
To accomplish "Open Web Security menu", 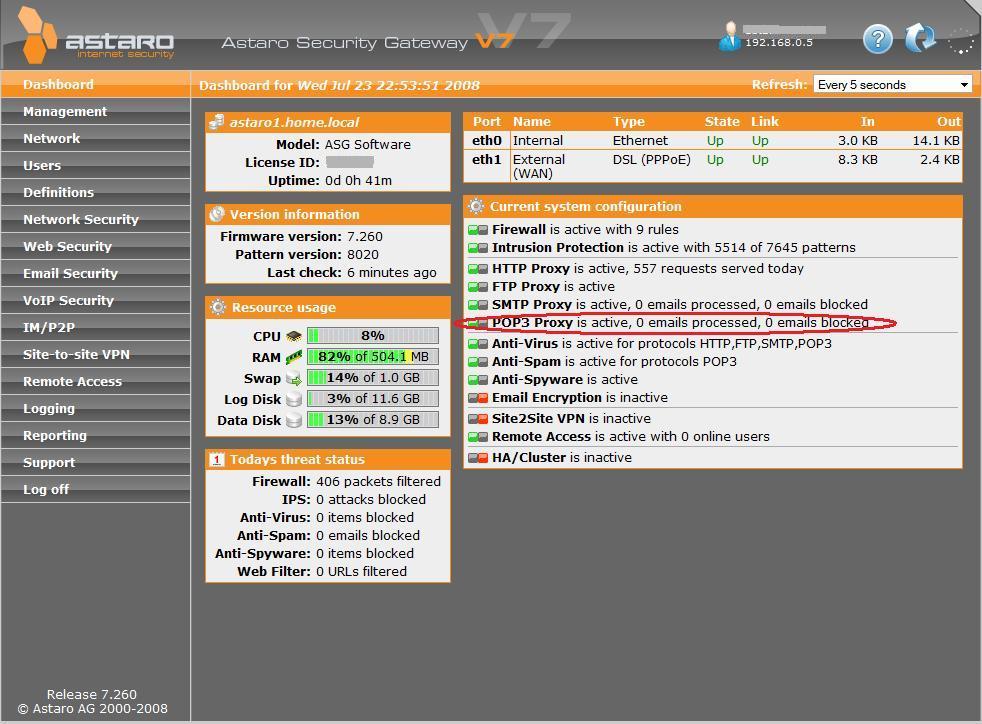I will [95, 246].
